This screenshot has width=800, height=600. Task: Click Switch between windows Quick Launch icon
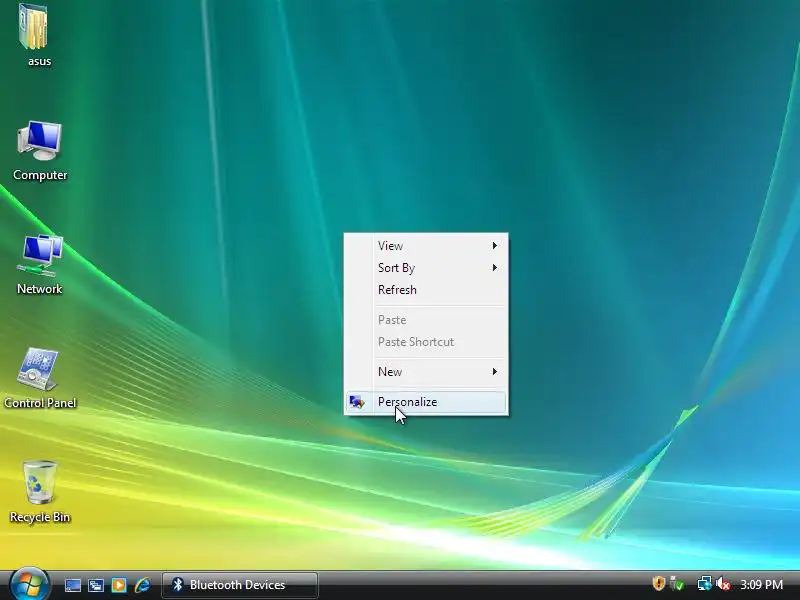click(96, 585)
